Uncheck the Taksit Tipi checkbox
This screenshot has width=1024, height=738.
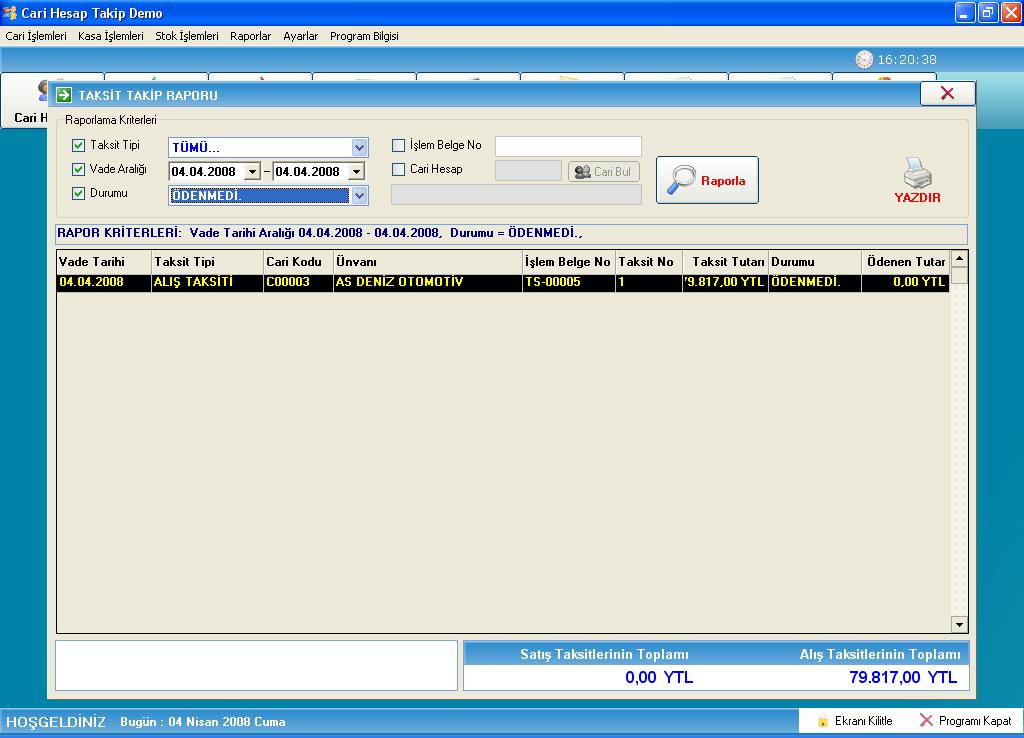click(x=79, y=146)
